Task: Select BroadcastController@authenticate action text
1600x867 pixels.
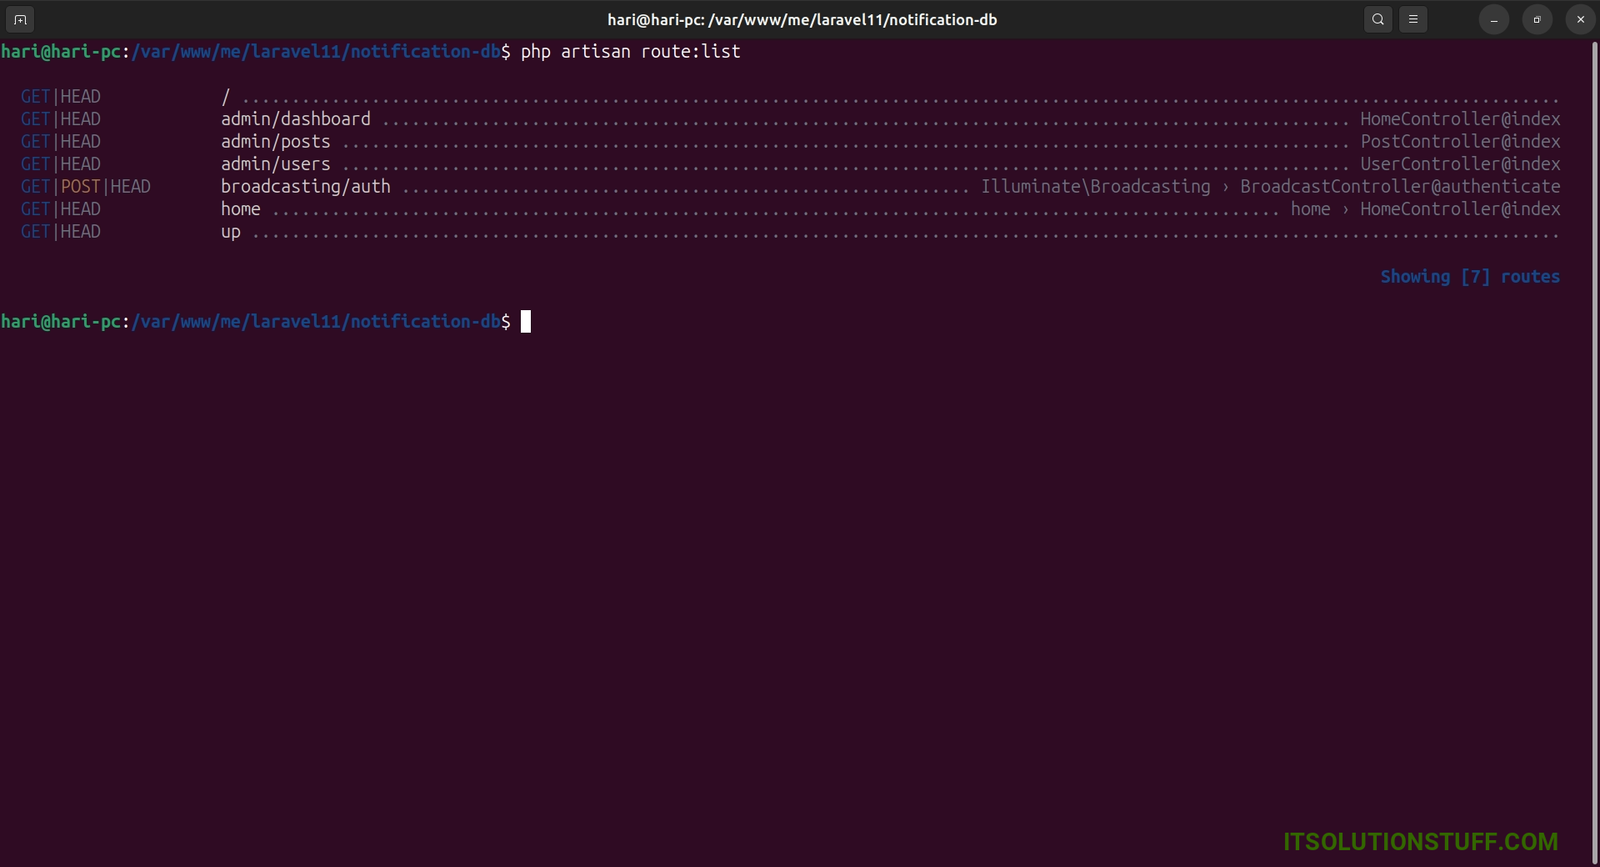Action: point(1399,187)
